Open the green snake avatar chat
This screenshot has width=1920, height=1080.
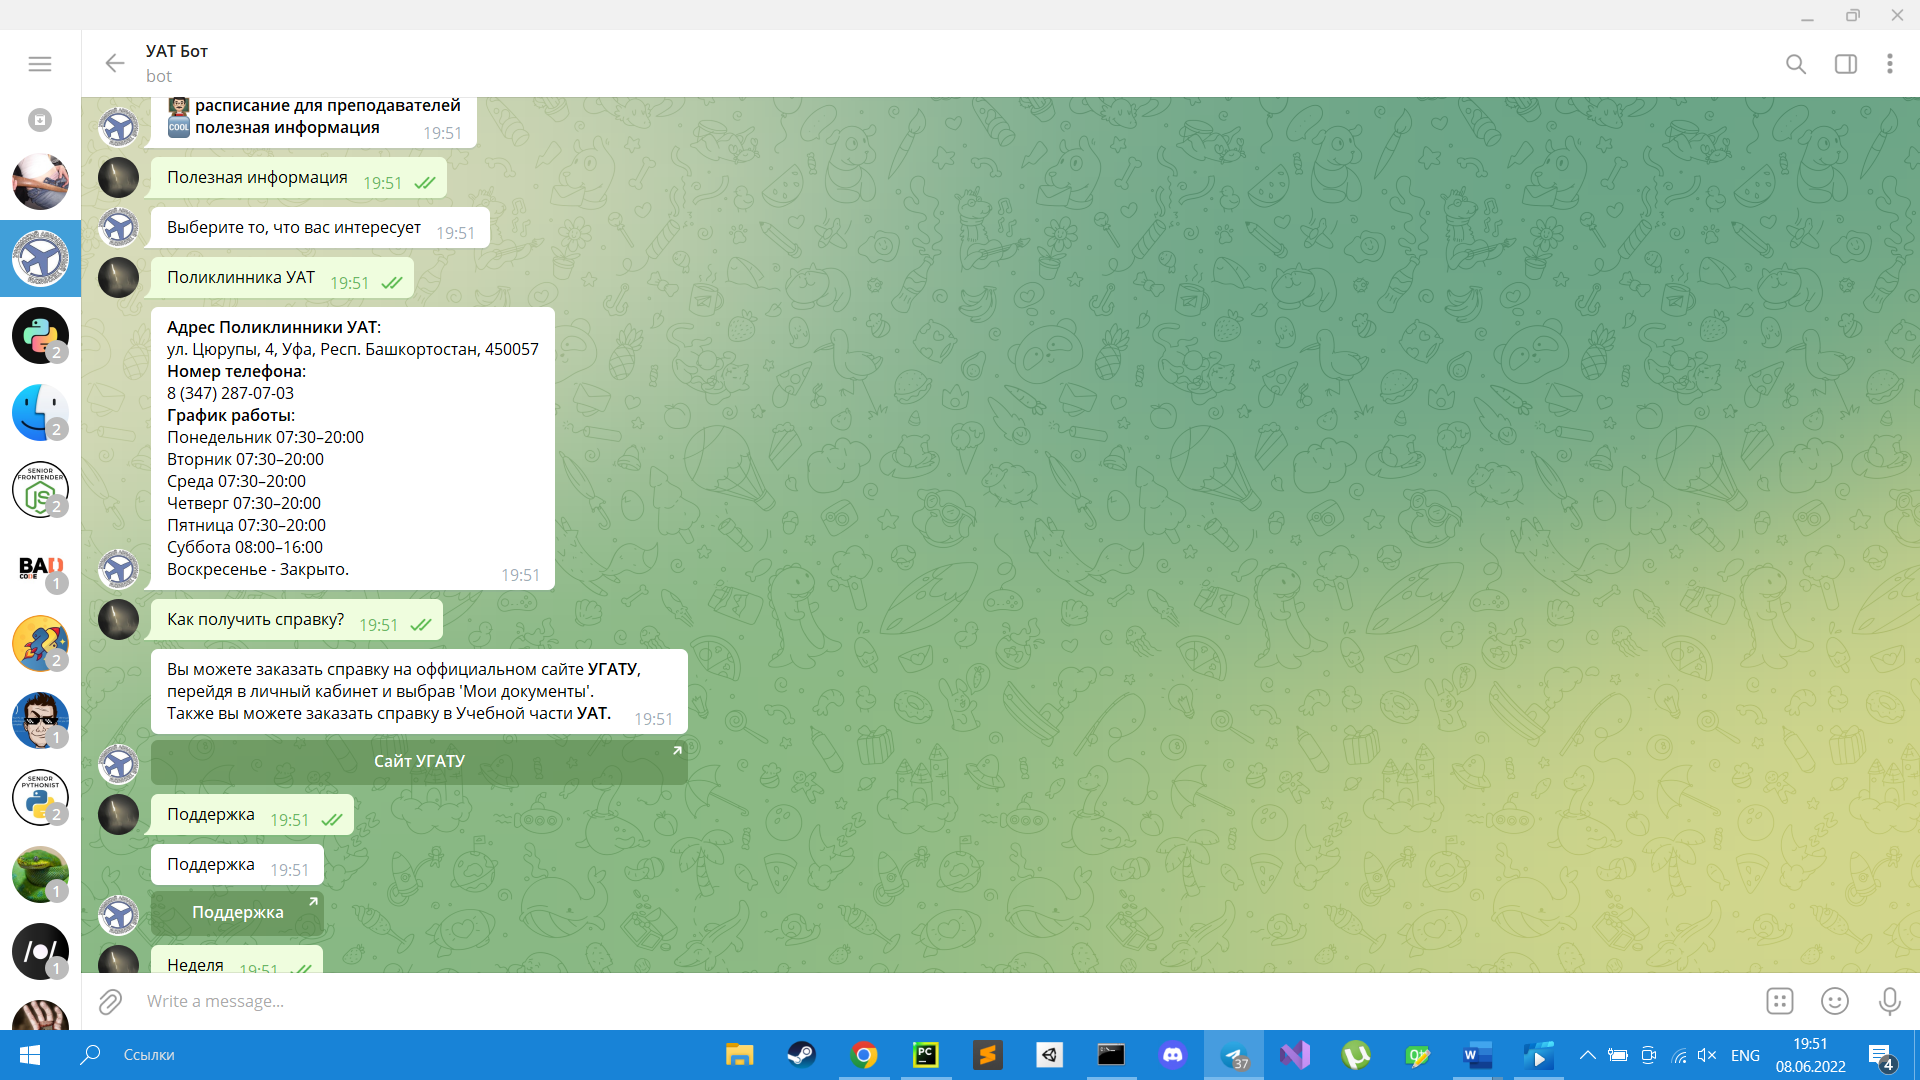tap(40, 874)
